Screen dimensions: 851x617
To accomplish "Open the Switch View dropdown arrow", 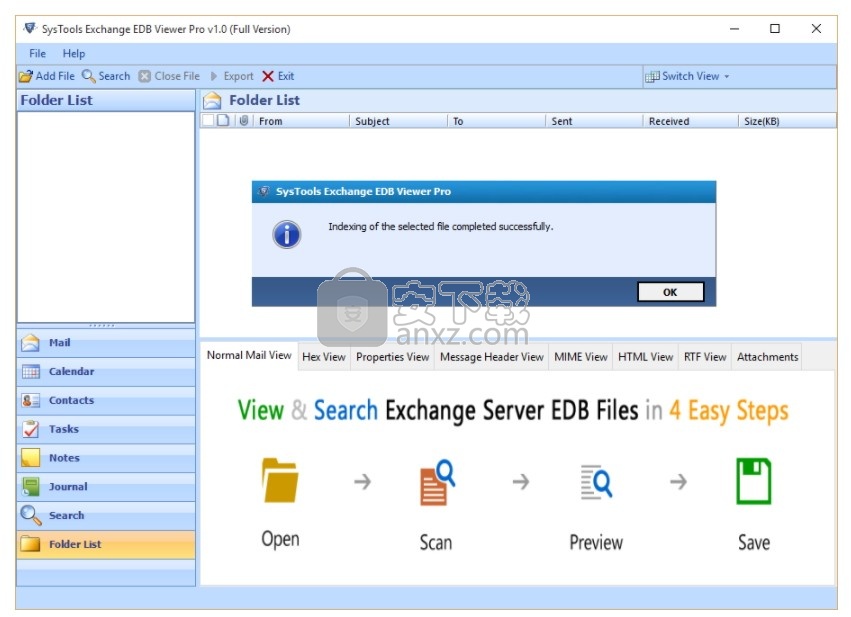I will tap(727, 77).
